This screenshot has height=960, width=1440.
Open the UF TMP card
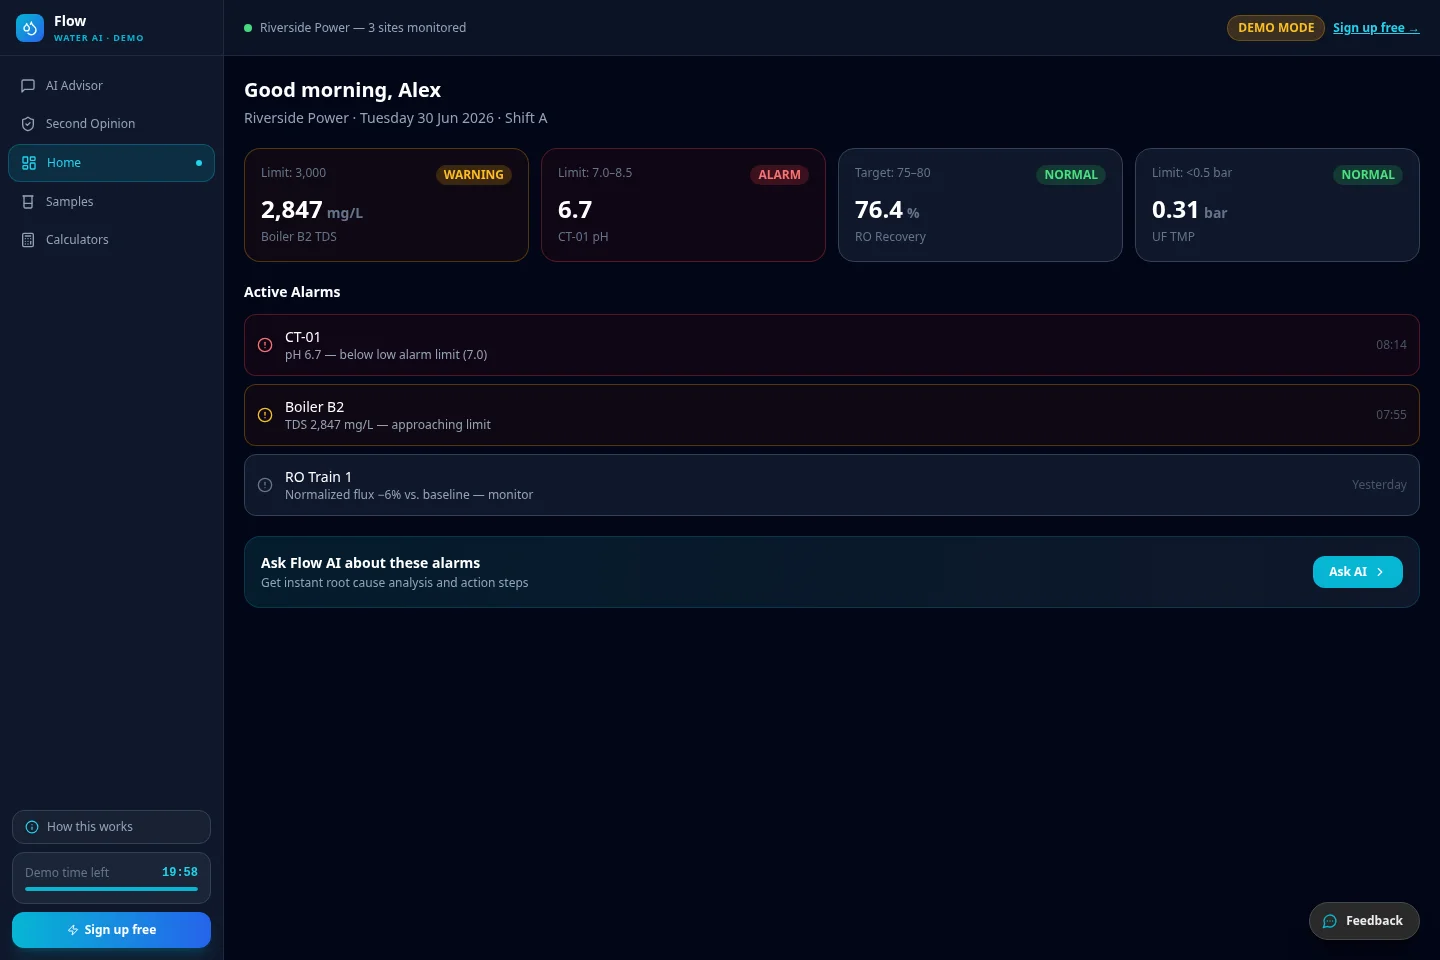[1277, 205]
